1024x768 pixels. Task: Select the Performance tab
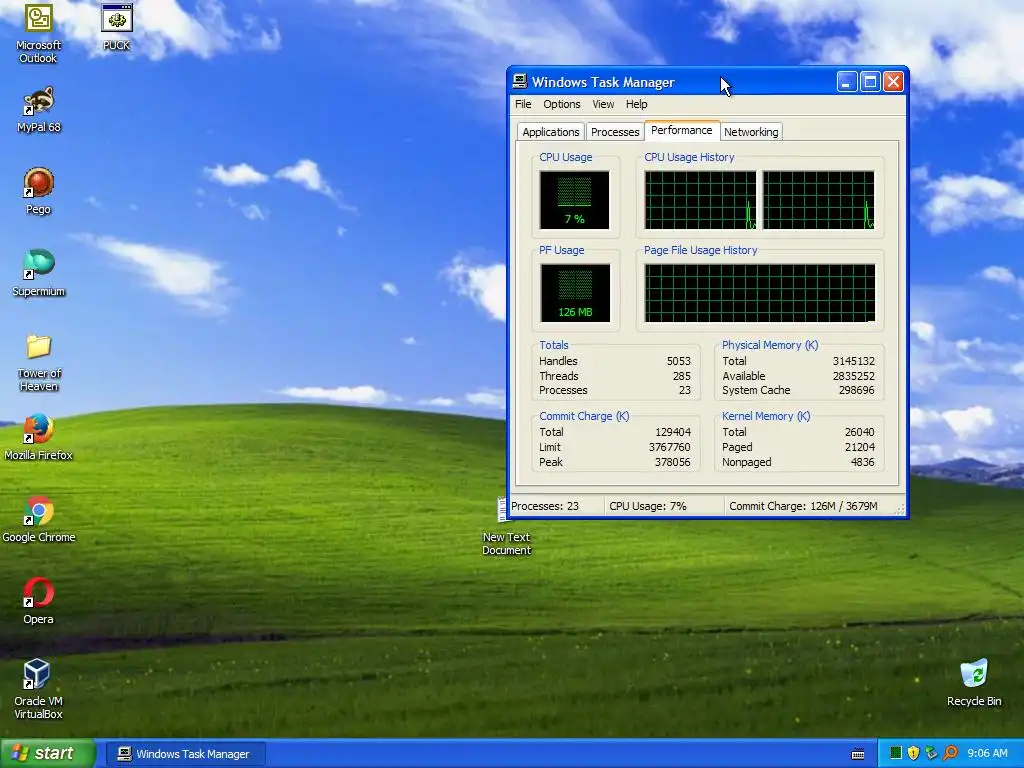(x=682, y=130)
